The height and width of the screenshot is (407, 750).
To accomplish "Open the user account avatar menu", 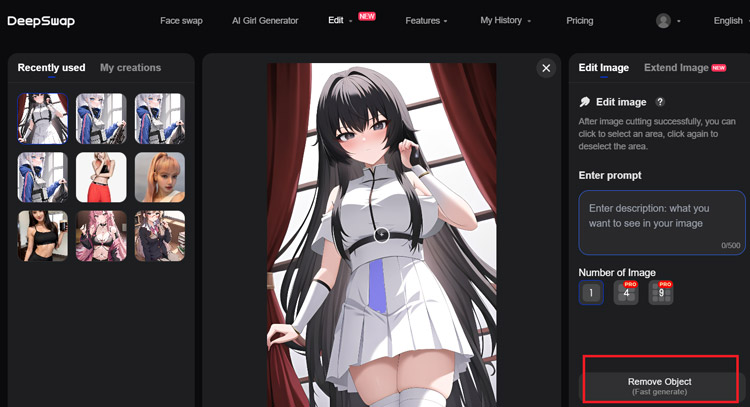I will pyautogui.click(x=663, y=21).
